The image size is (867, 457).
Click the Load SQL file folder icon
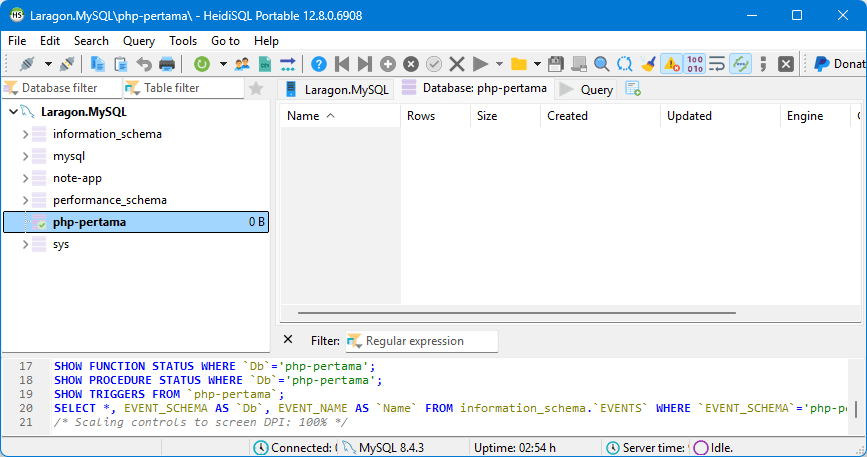pos(519,64)
